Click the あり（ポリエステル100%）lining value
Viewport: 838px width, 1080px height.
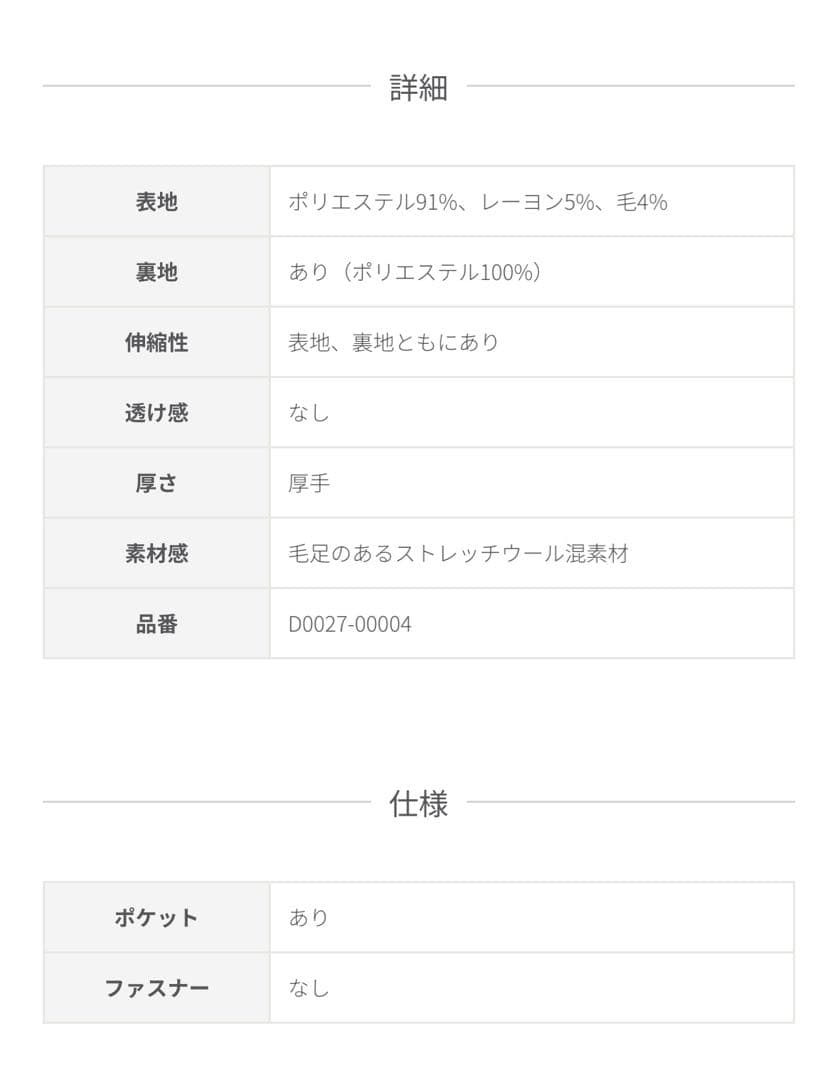point(415,272)
